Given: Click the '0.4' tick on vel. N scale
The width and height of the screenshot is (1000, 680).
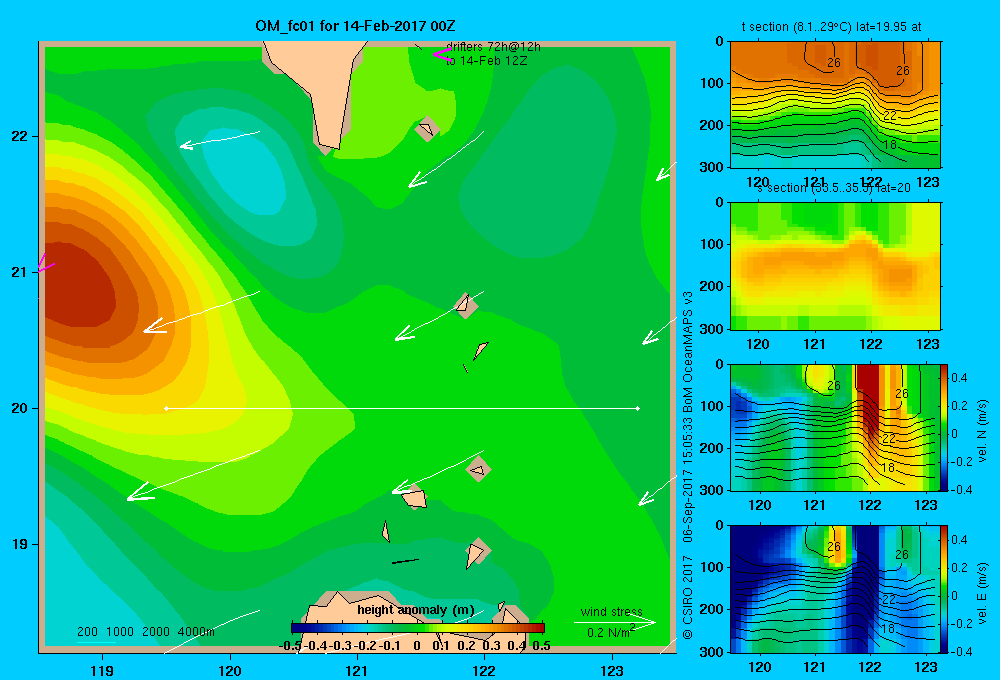Looking at the screenshot, I should click(959, 378).
